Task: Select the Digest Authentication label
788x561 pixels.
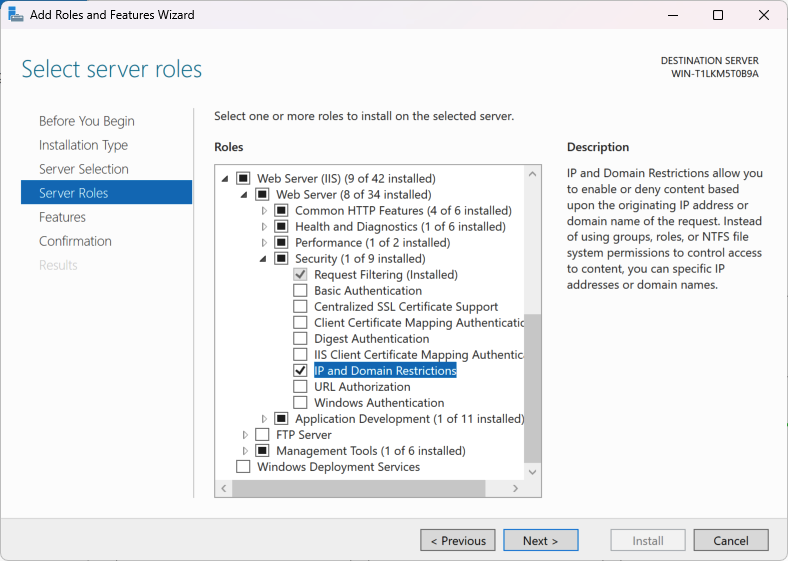Action: (x=371, y=339)
